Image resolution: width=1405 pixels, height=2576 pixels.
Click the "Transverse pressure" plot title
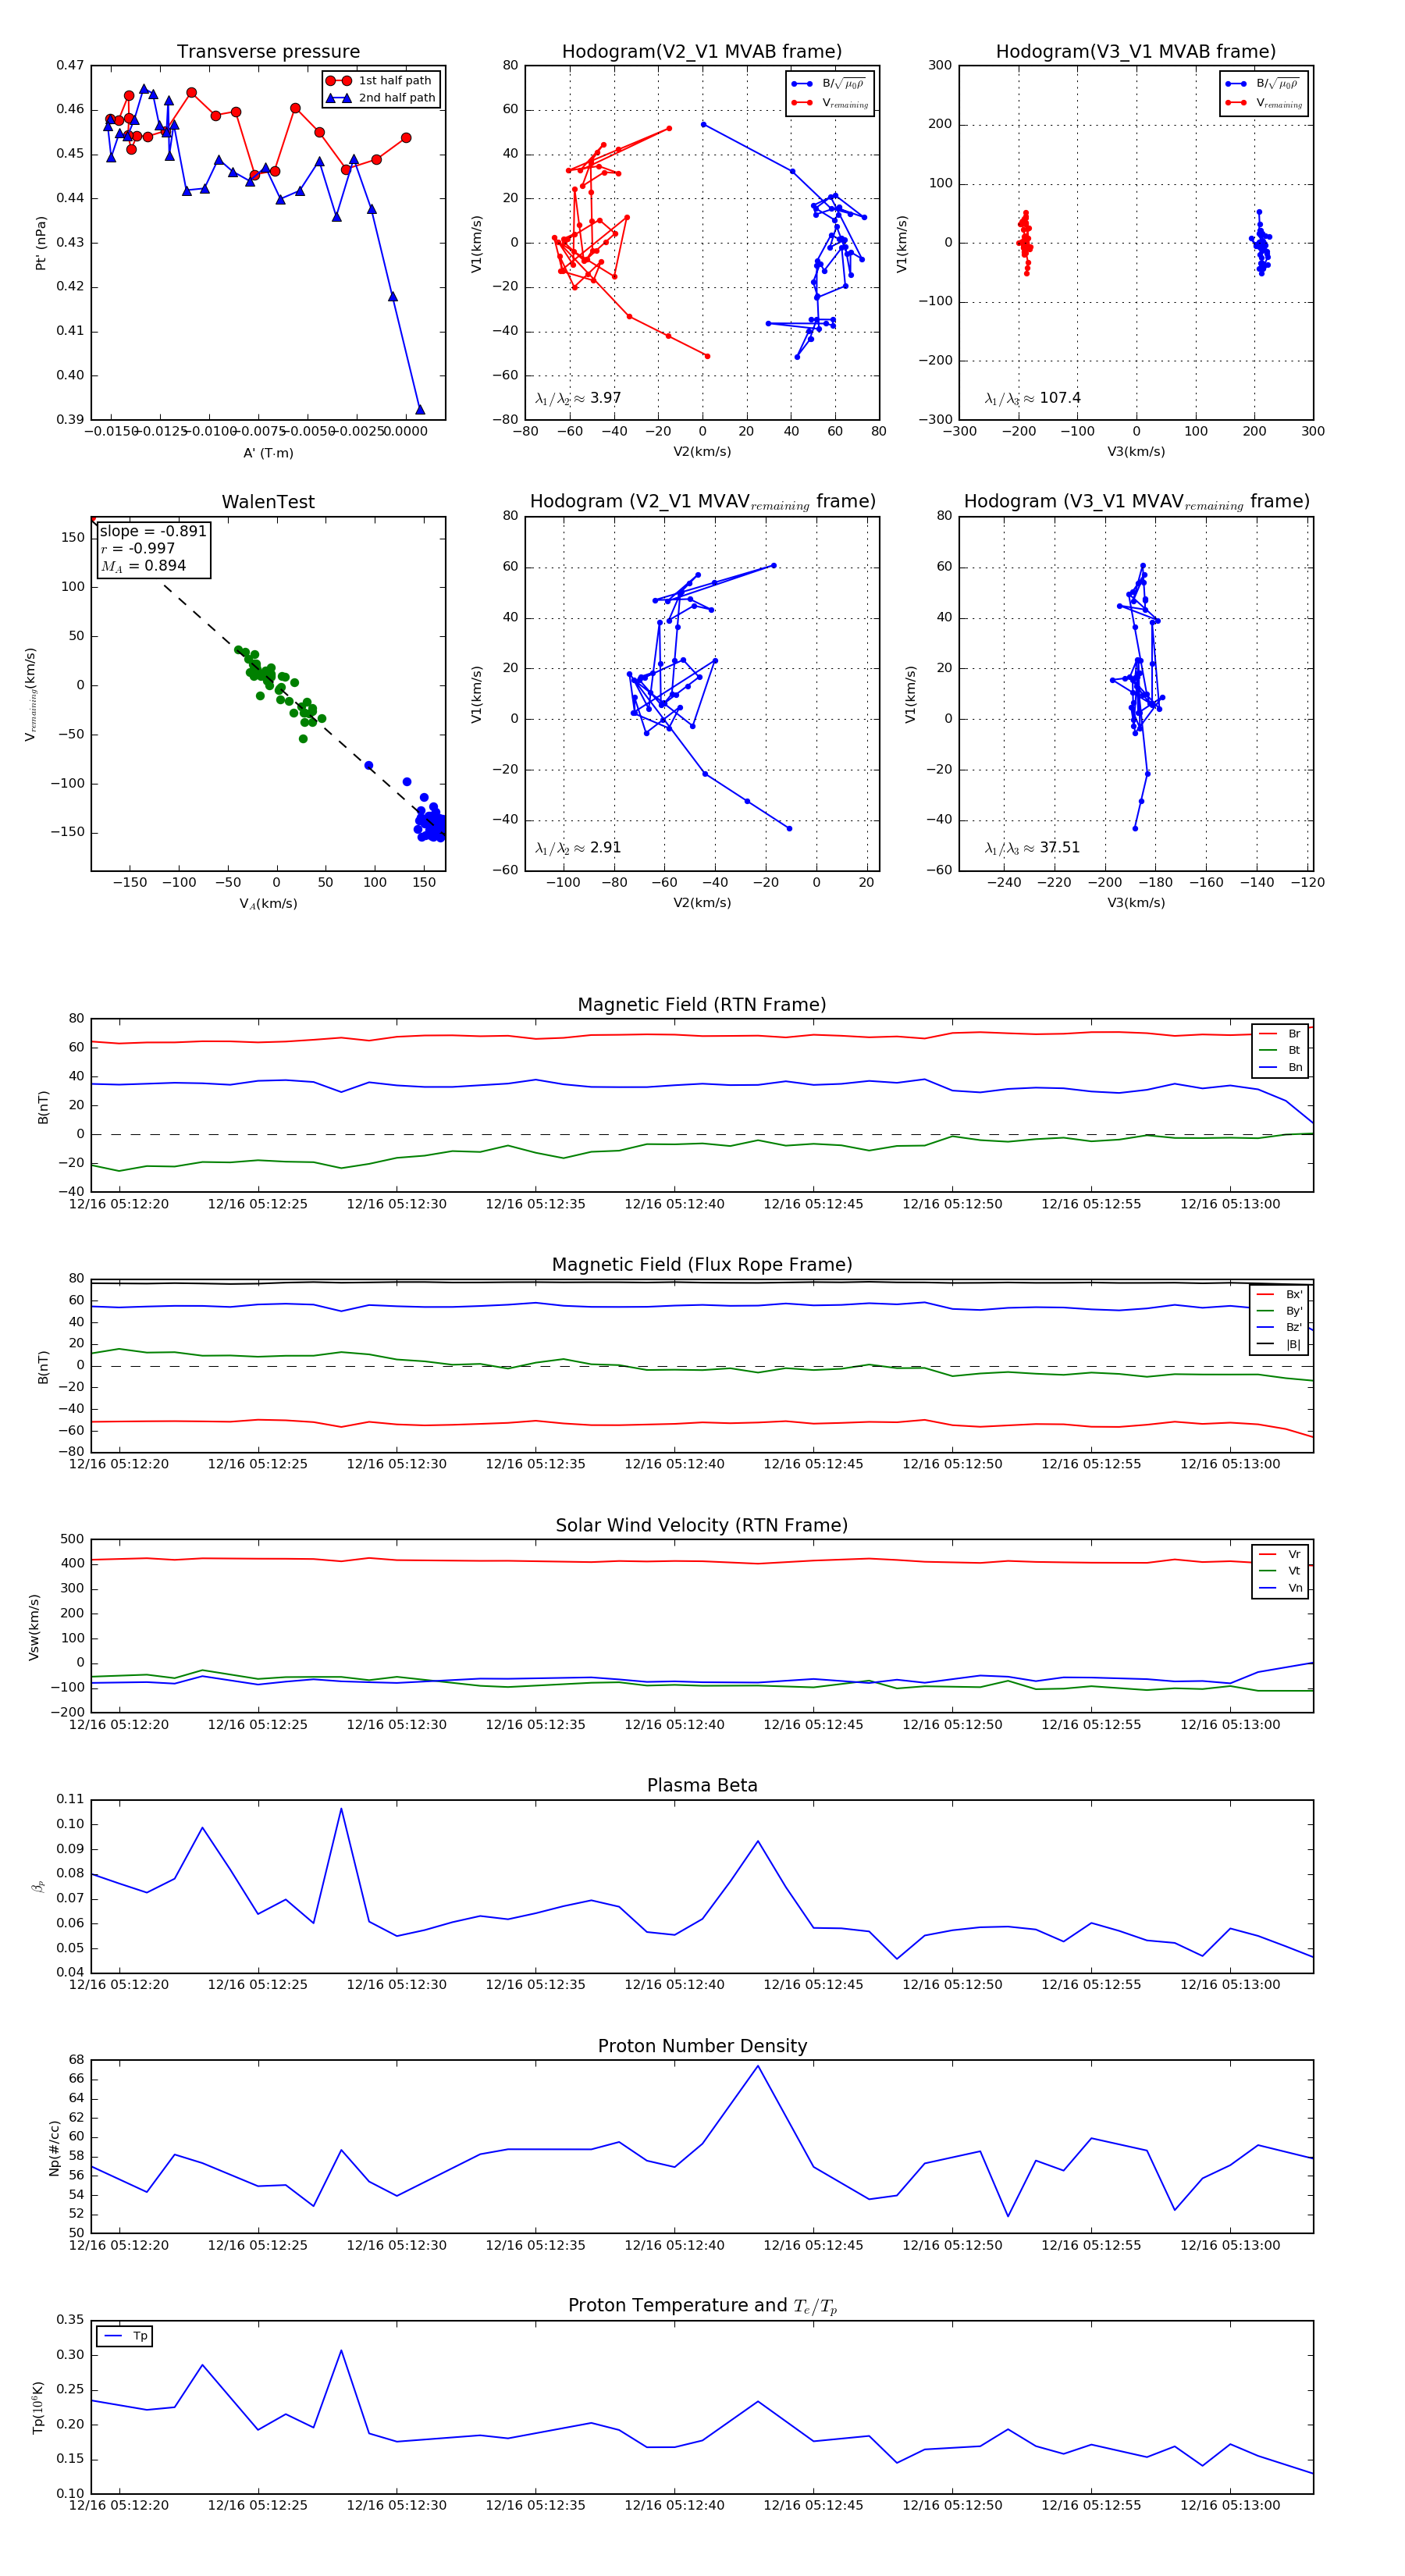[268, 52]
